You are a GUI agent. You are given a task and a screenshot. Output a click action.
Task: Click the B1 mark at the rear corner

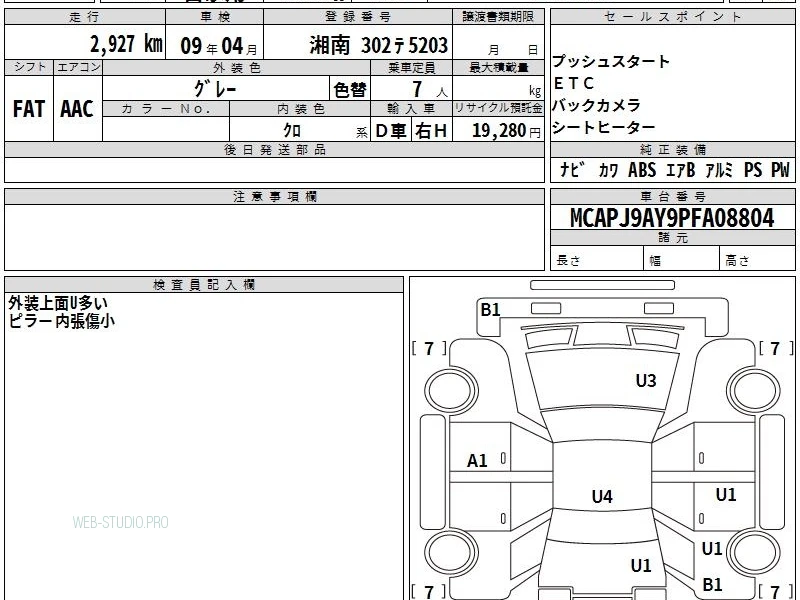click(712, 584)
